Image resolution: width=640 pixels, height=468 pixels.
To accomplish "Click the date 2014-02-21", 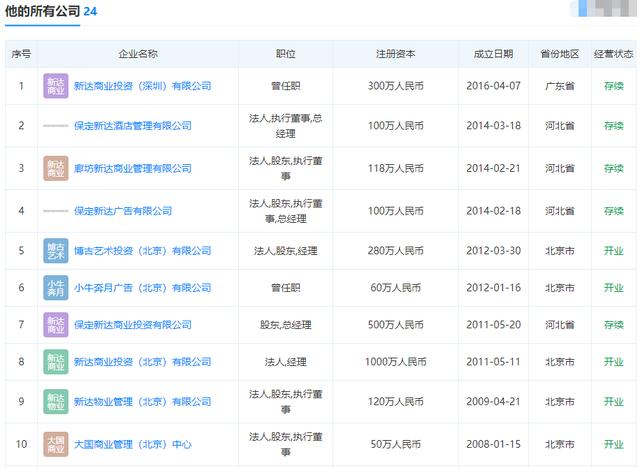I will (x=493, y=168).
